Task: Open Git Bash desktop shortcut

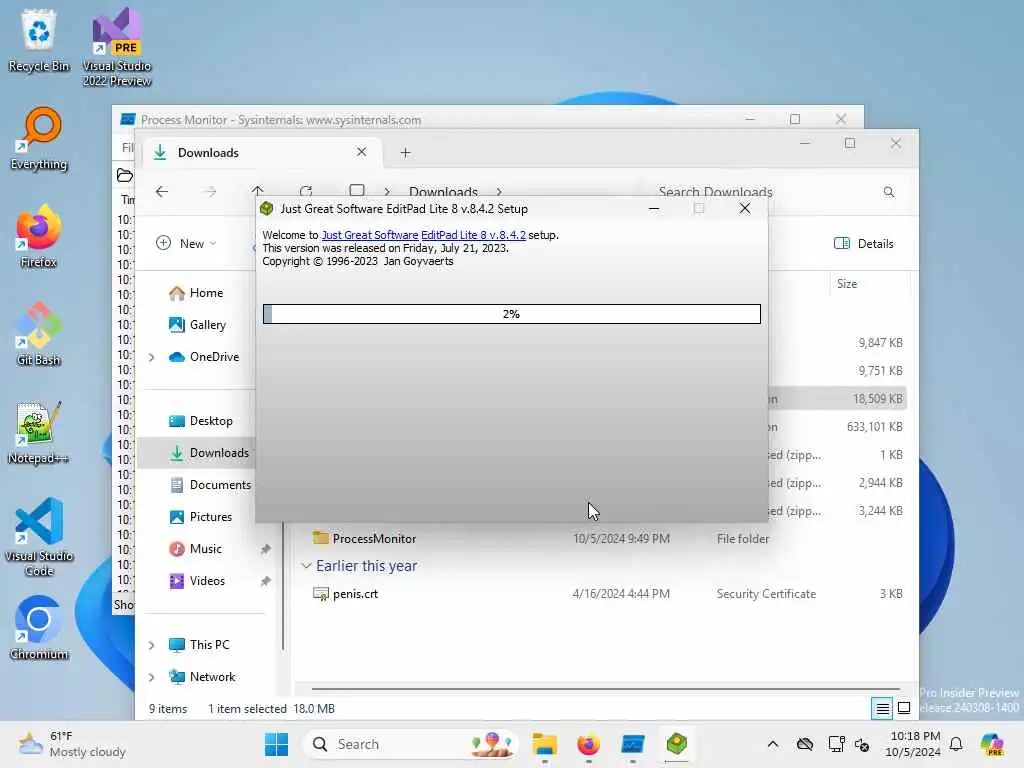Action: pos(39,334)
